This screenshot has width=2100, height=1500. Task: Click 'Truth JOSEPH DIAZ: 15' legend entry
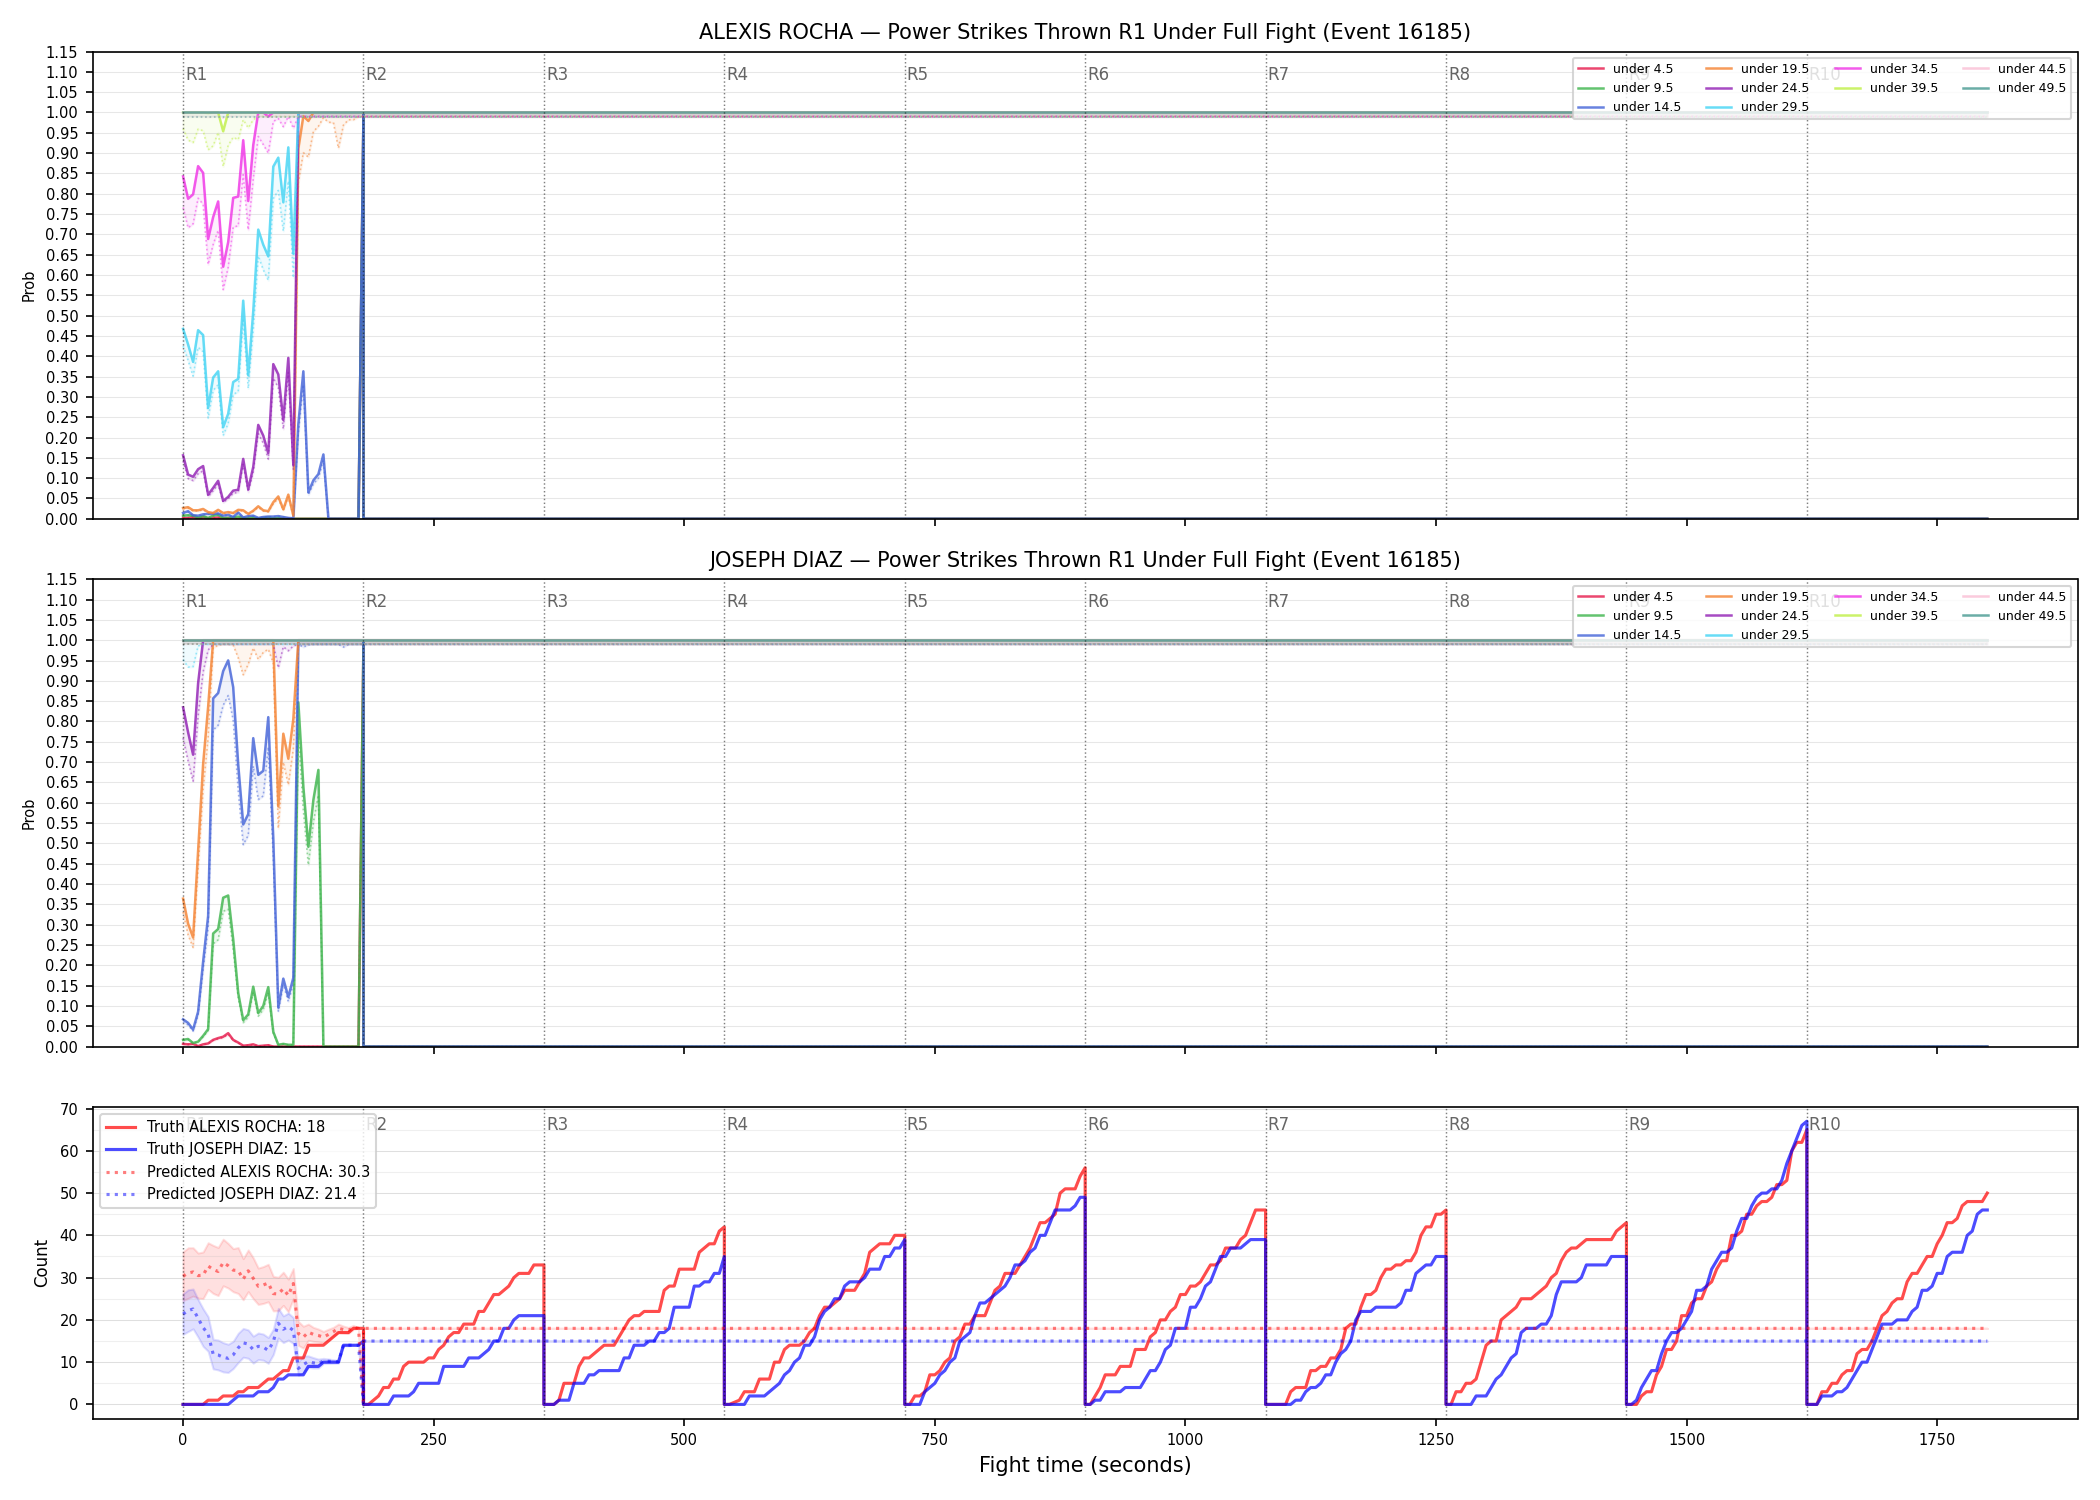[x=208, y=1149]
